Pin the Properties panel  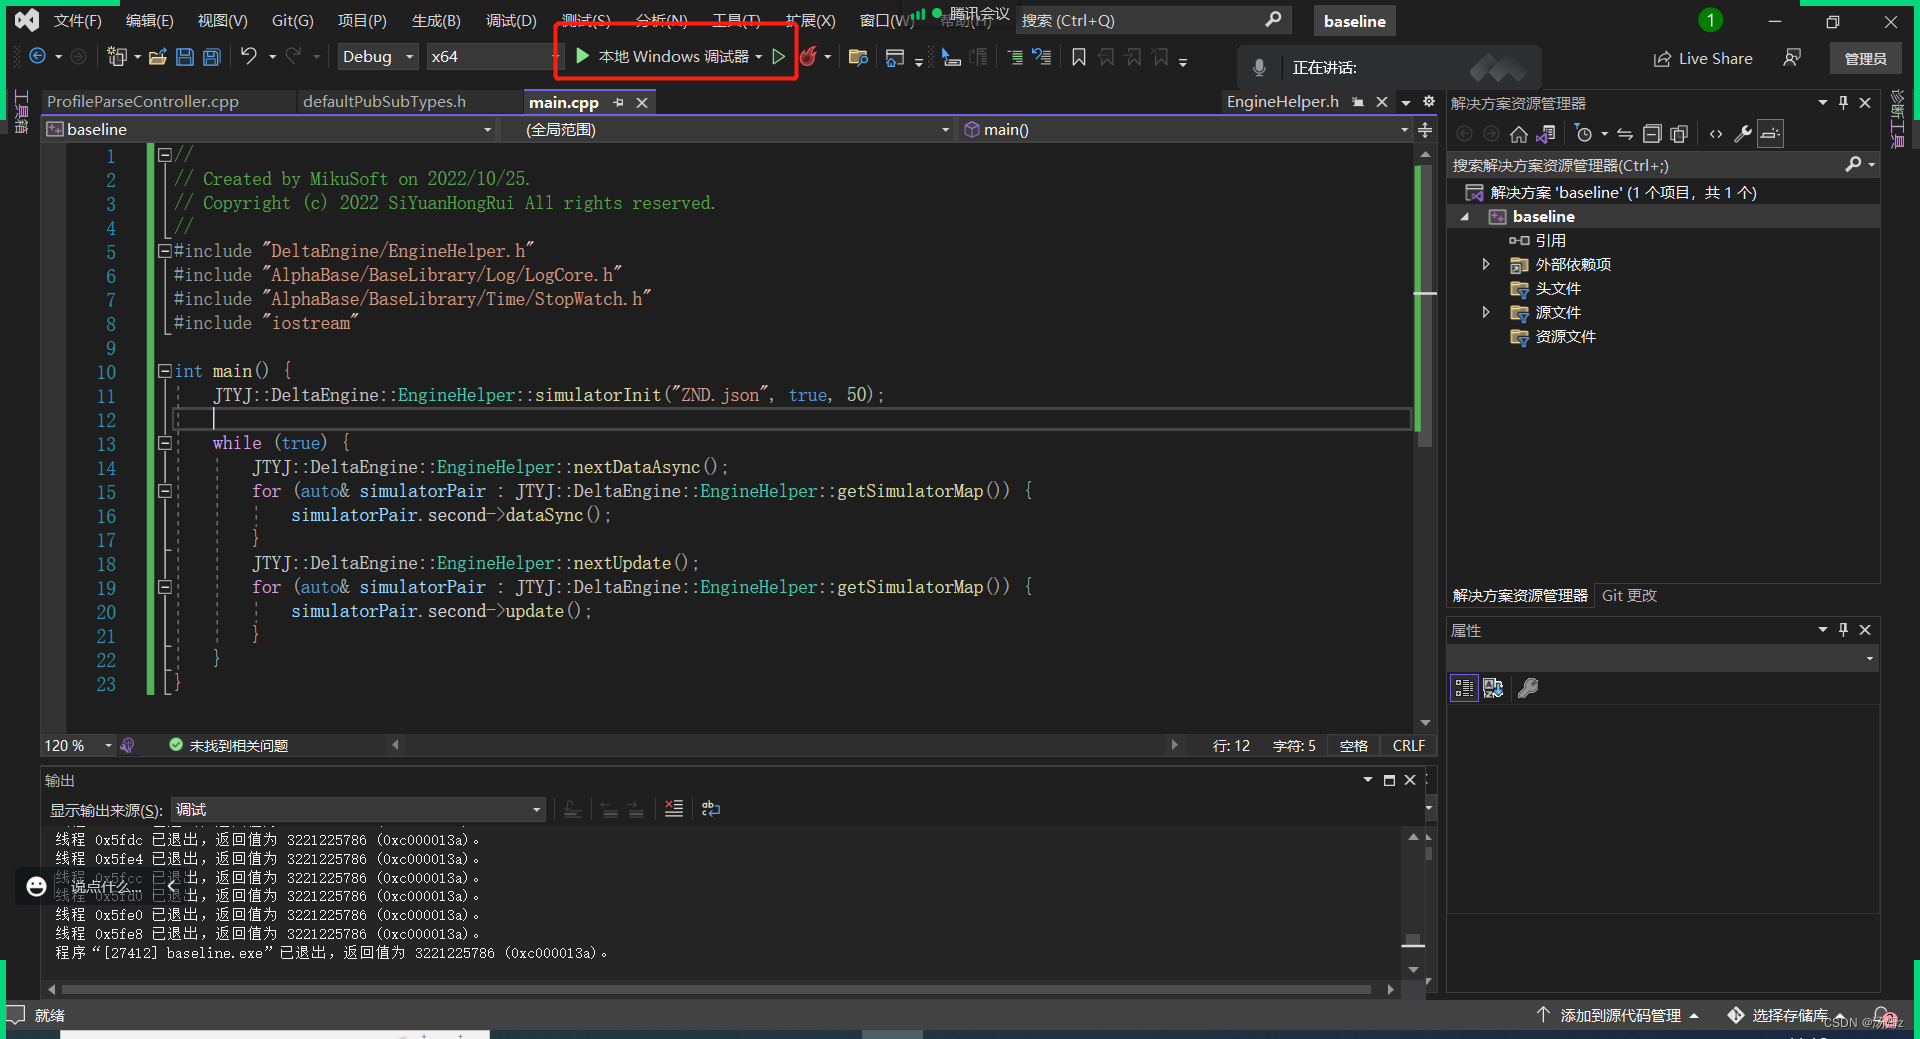tap(1843, 629)
